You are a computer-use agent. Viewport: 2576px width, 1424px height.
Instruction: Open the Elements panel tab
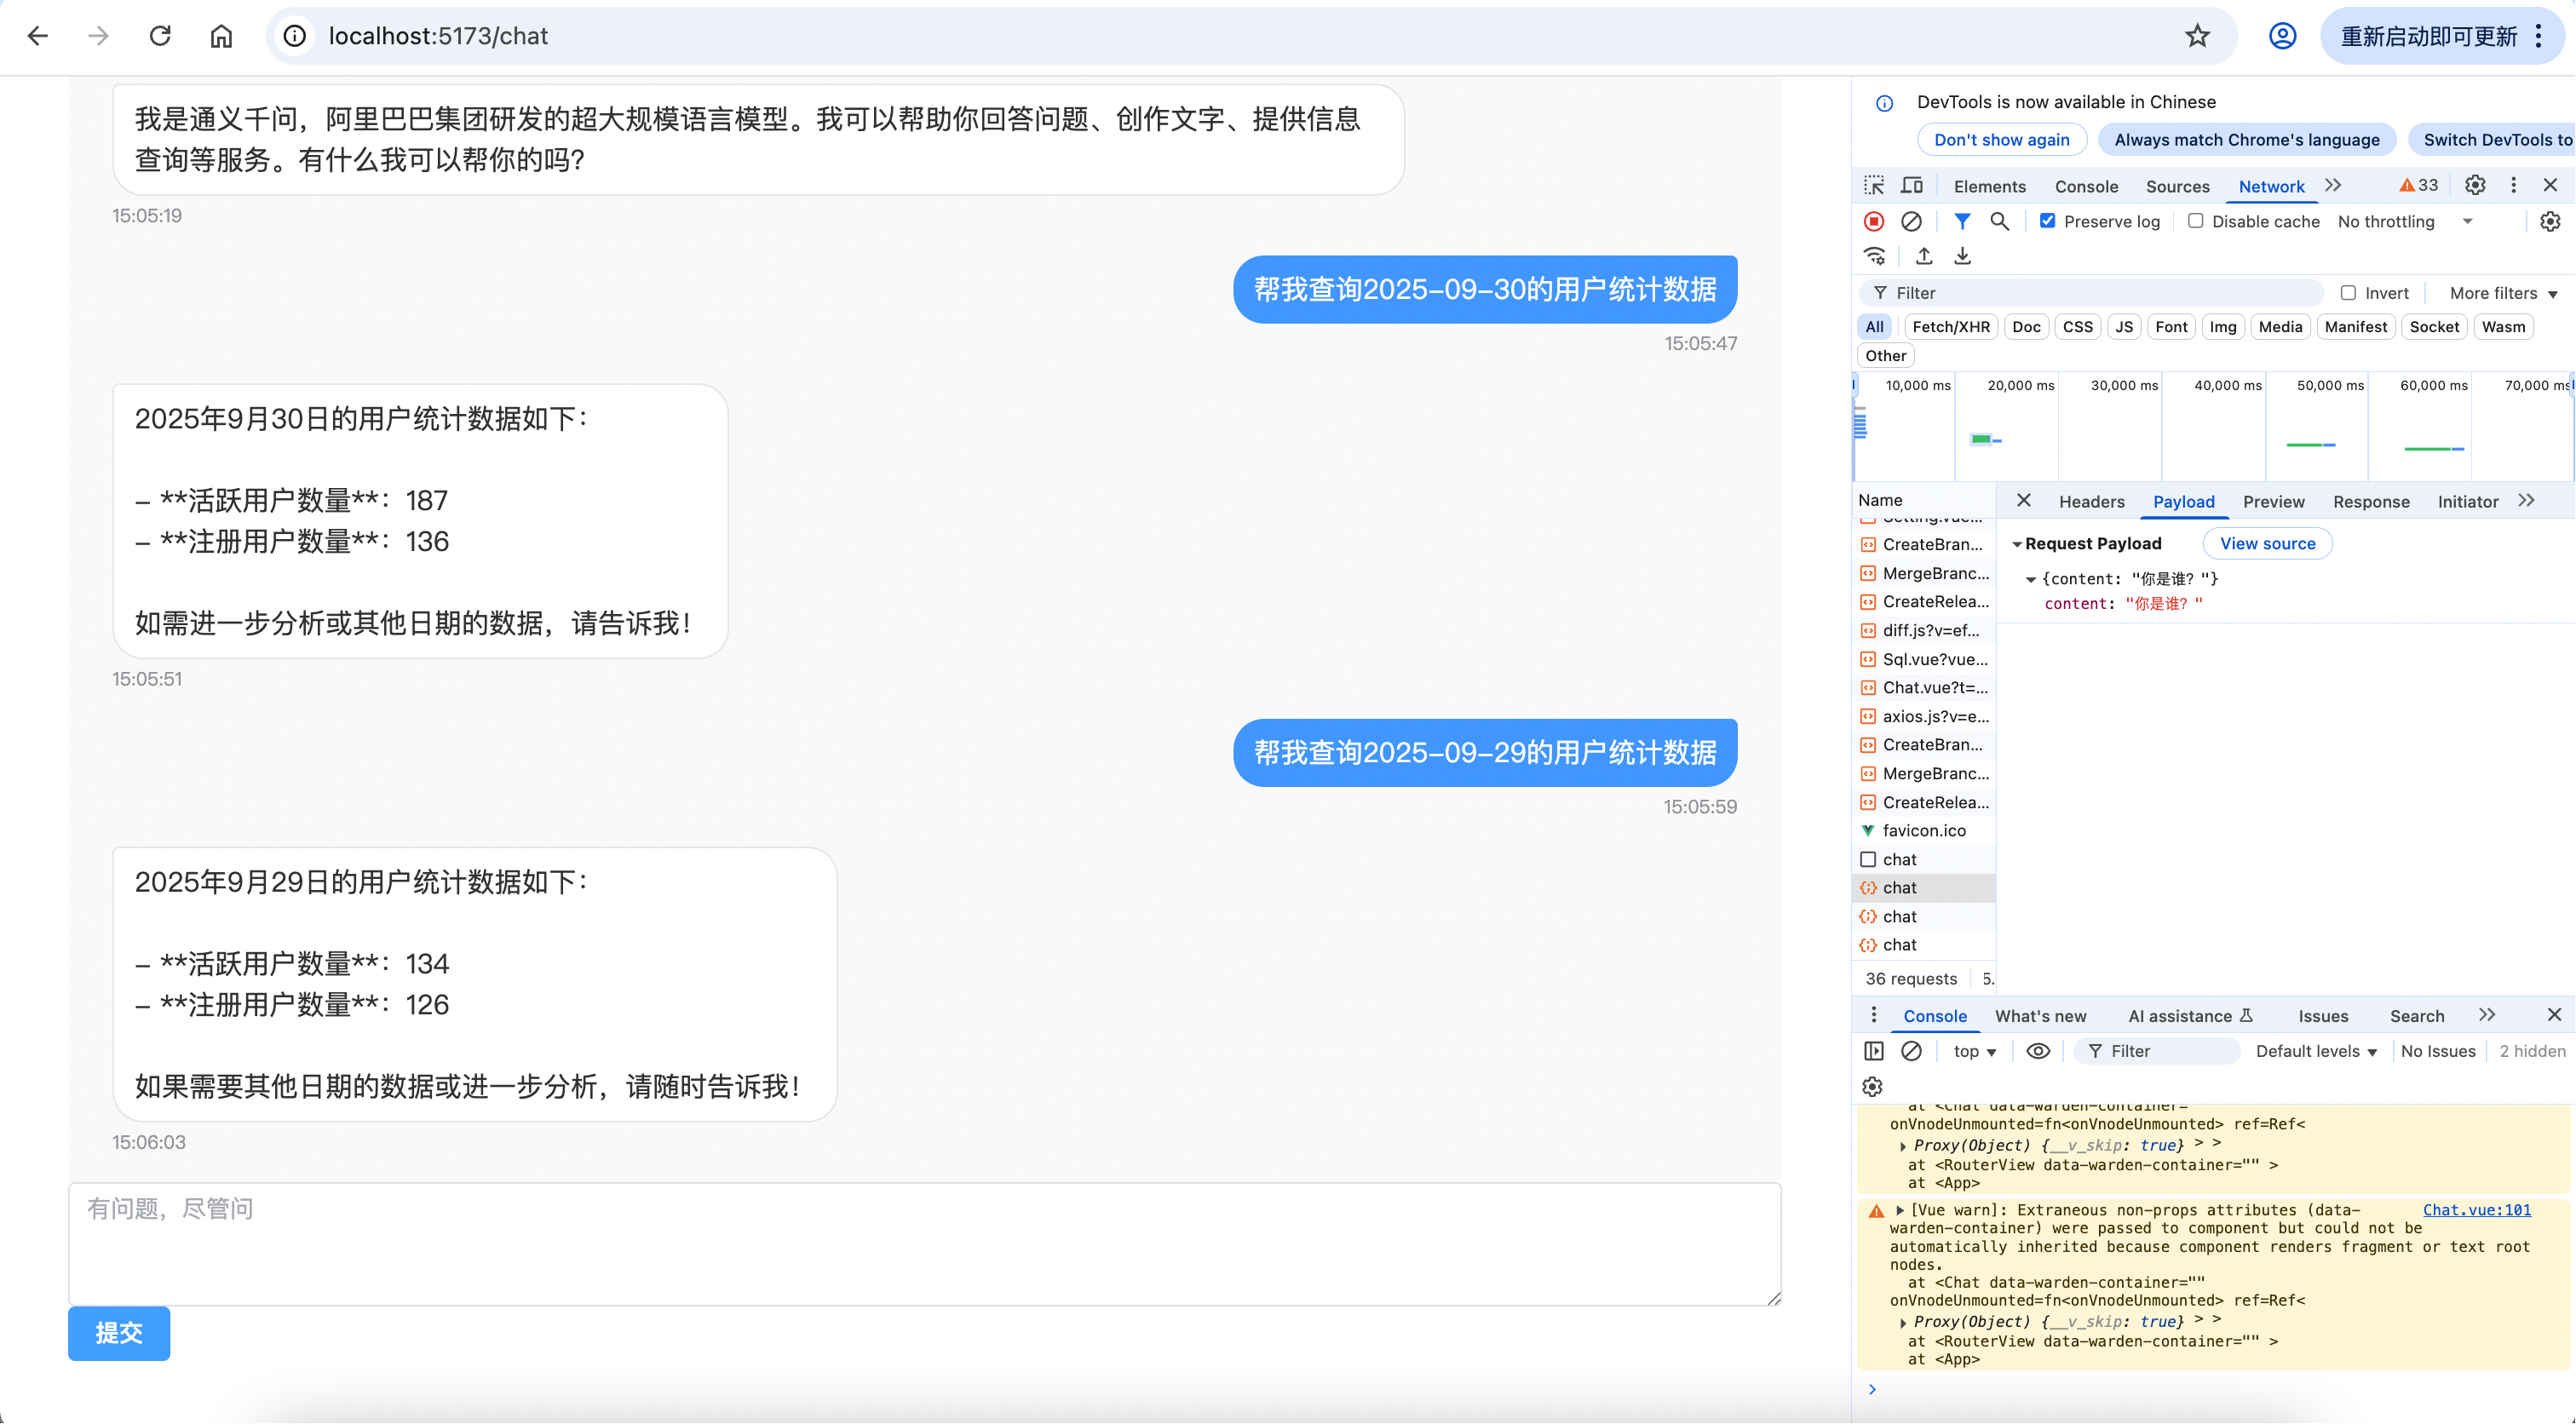(x=1989, y=187)
